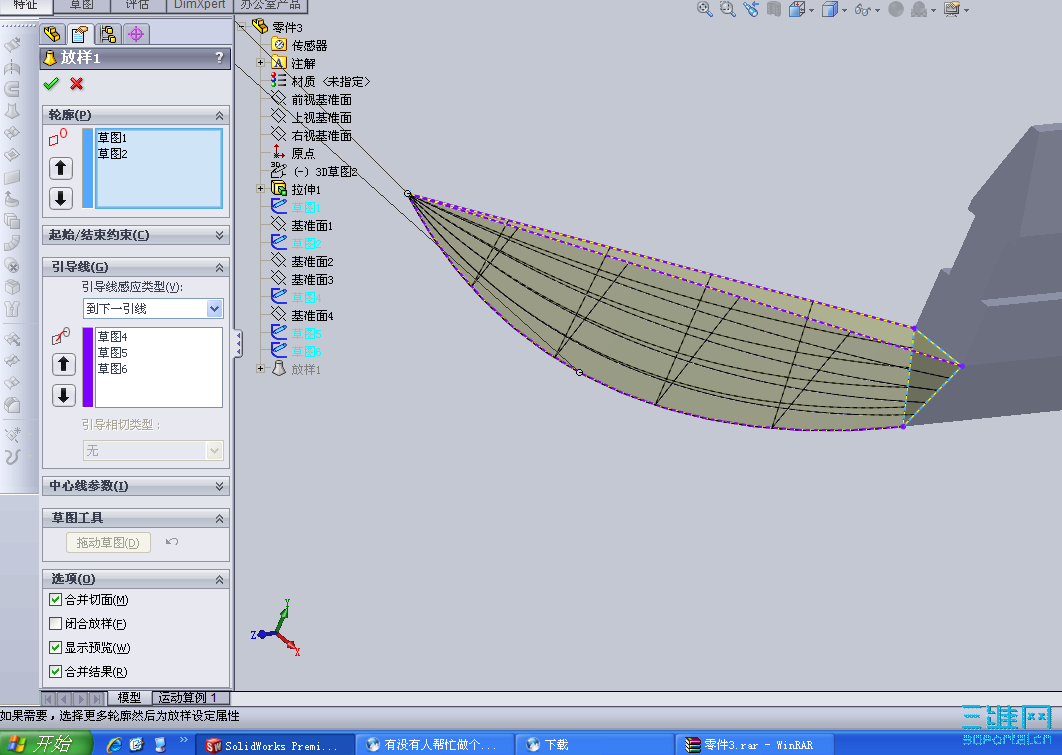Open the DimXpertManager tab icon
This screenshot has width=1062, height=755.
click(x=136, y=34)
